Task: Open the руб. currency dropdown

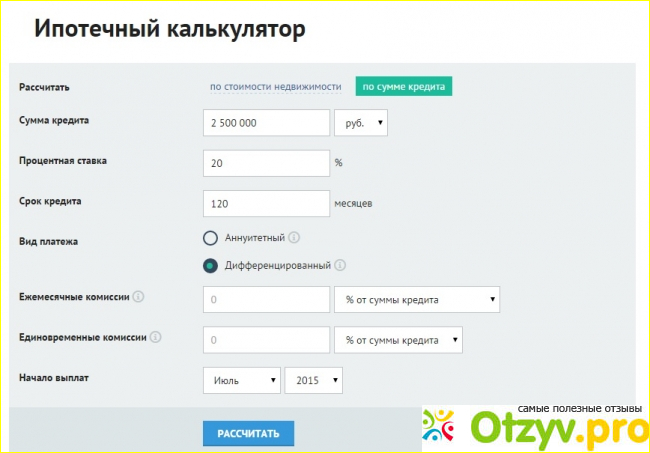Action: [x=360, y=122]
